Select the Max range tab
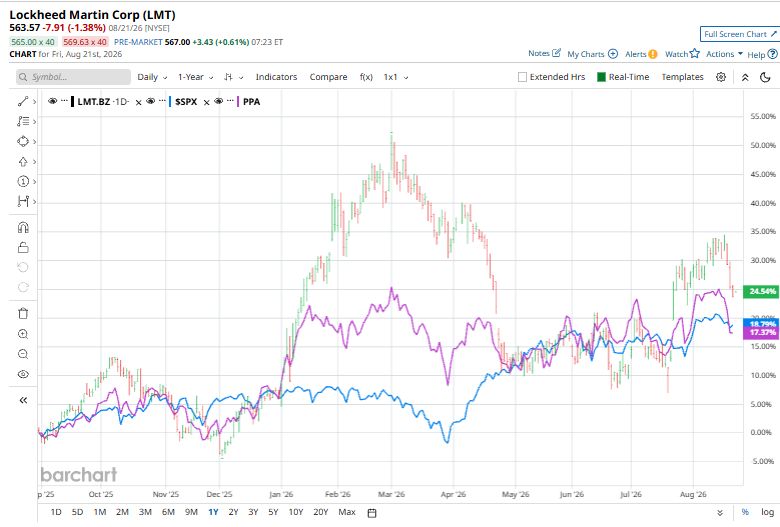The image size is (780, 527). tap(347, 512)
